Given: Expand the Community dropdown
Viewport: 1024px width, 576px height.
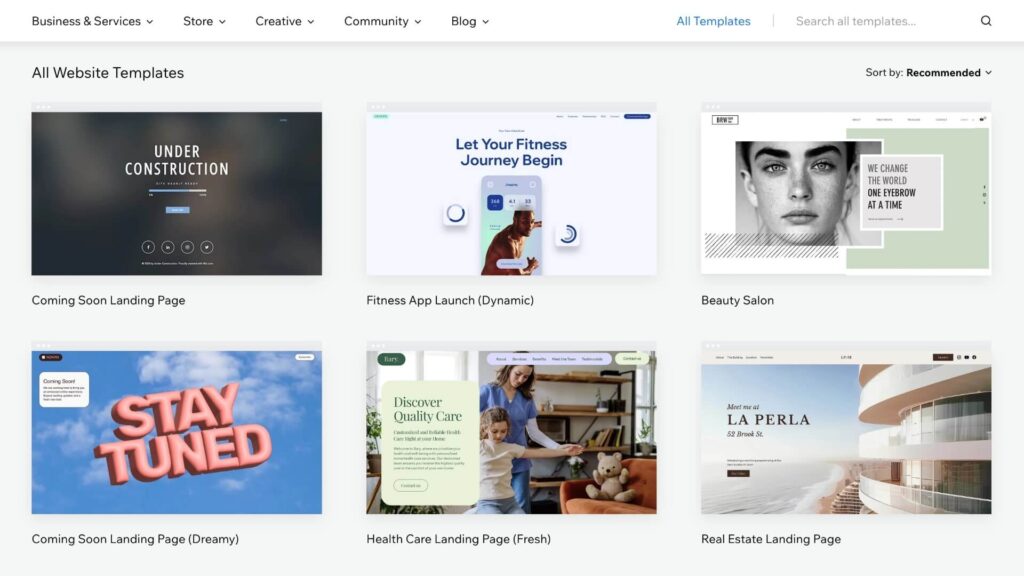Looking at the screenshot, I should (x=382, y=20).
